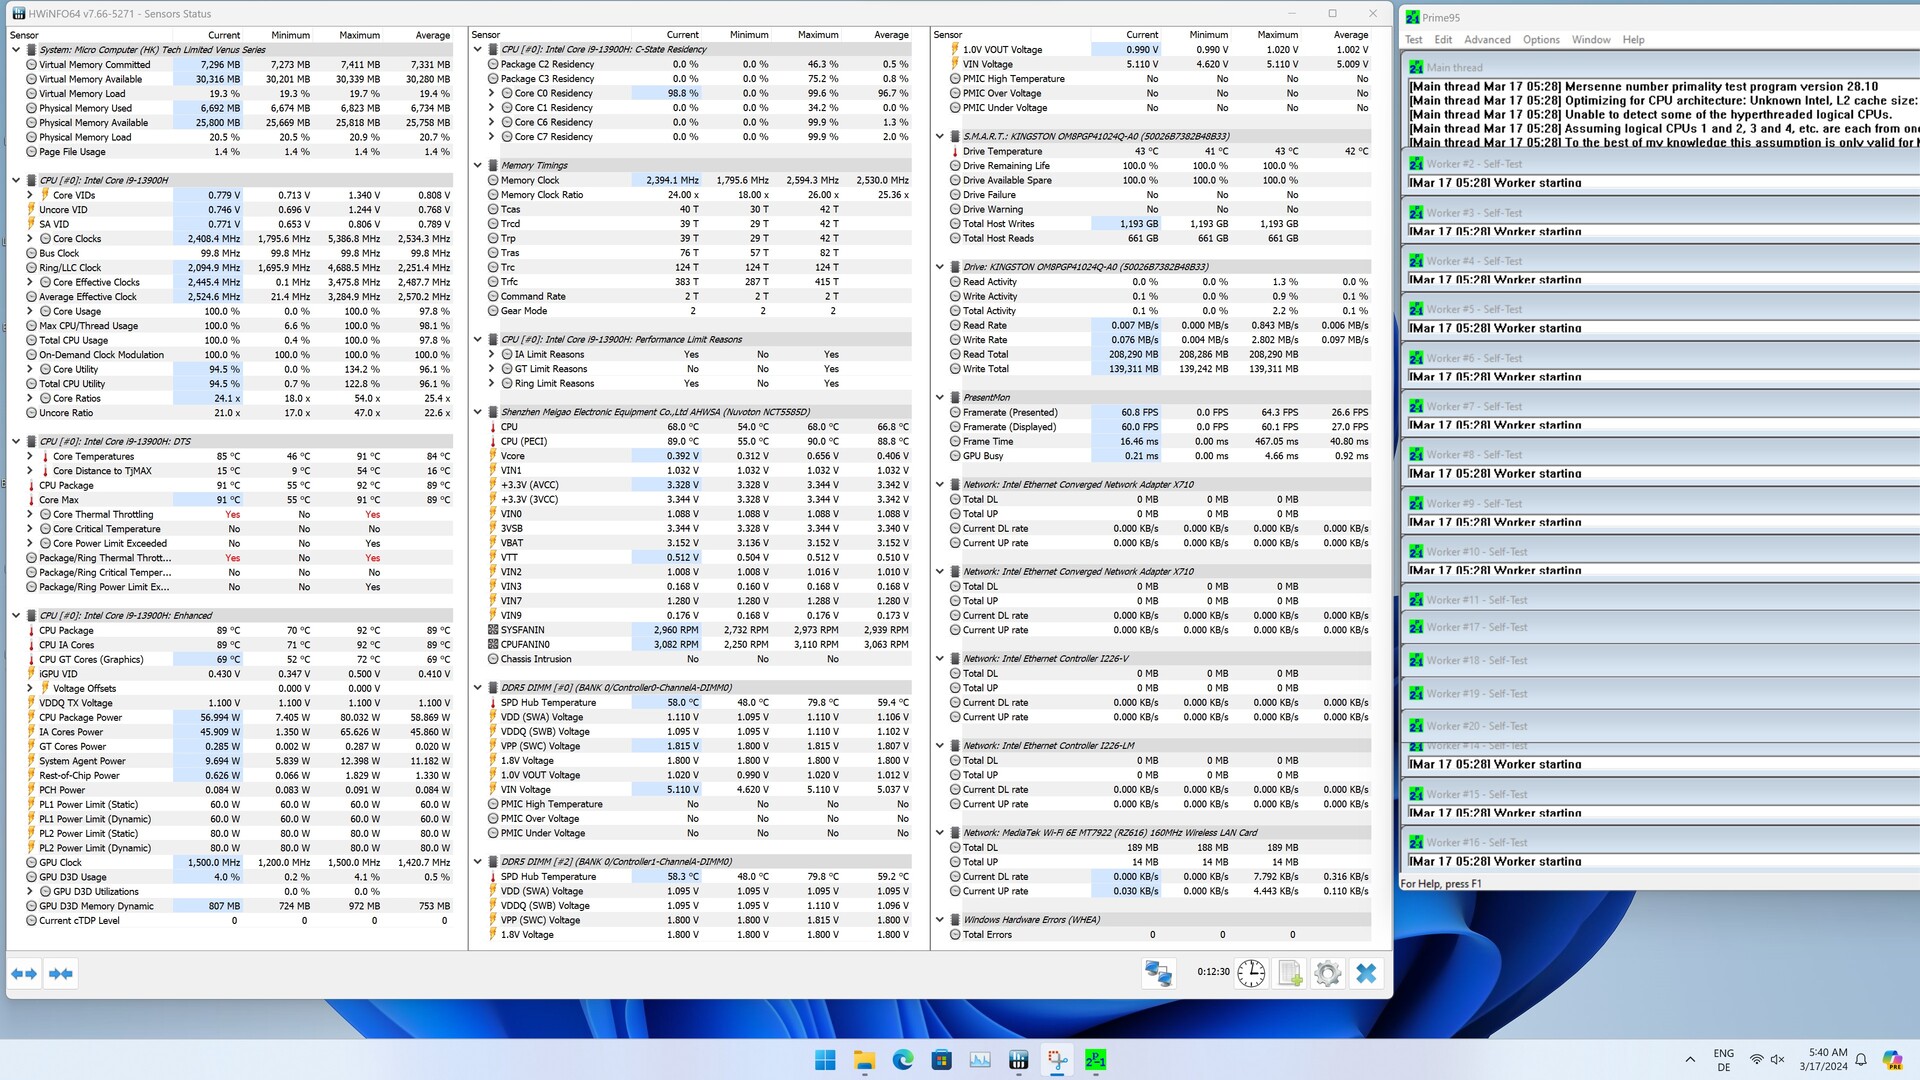
Task: Click the Maximum column header
Action: point(359,35)
